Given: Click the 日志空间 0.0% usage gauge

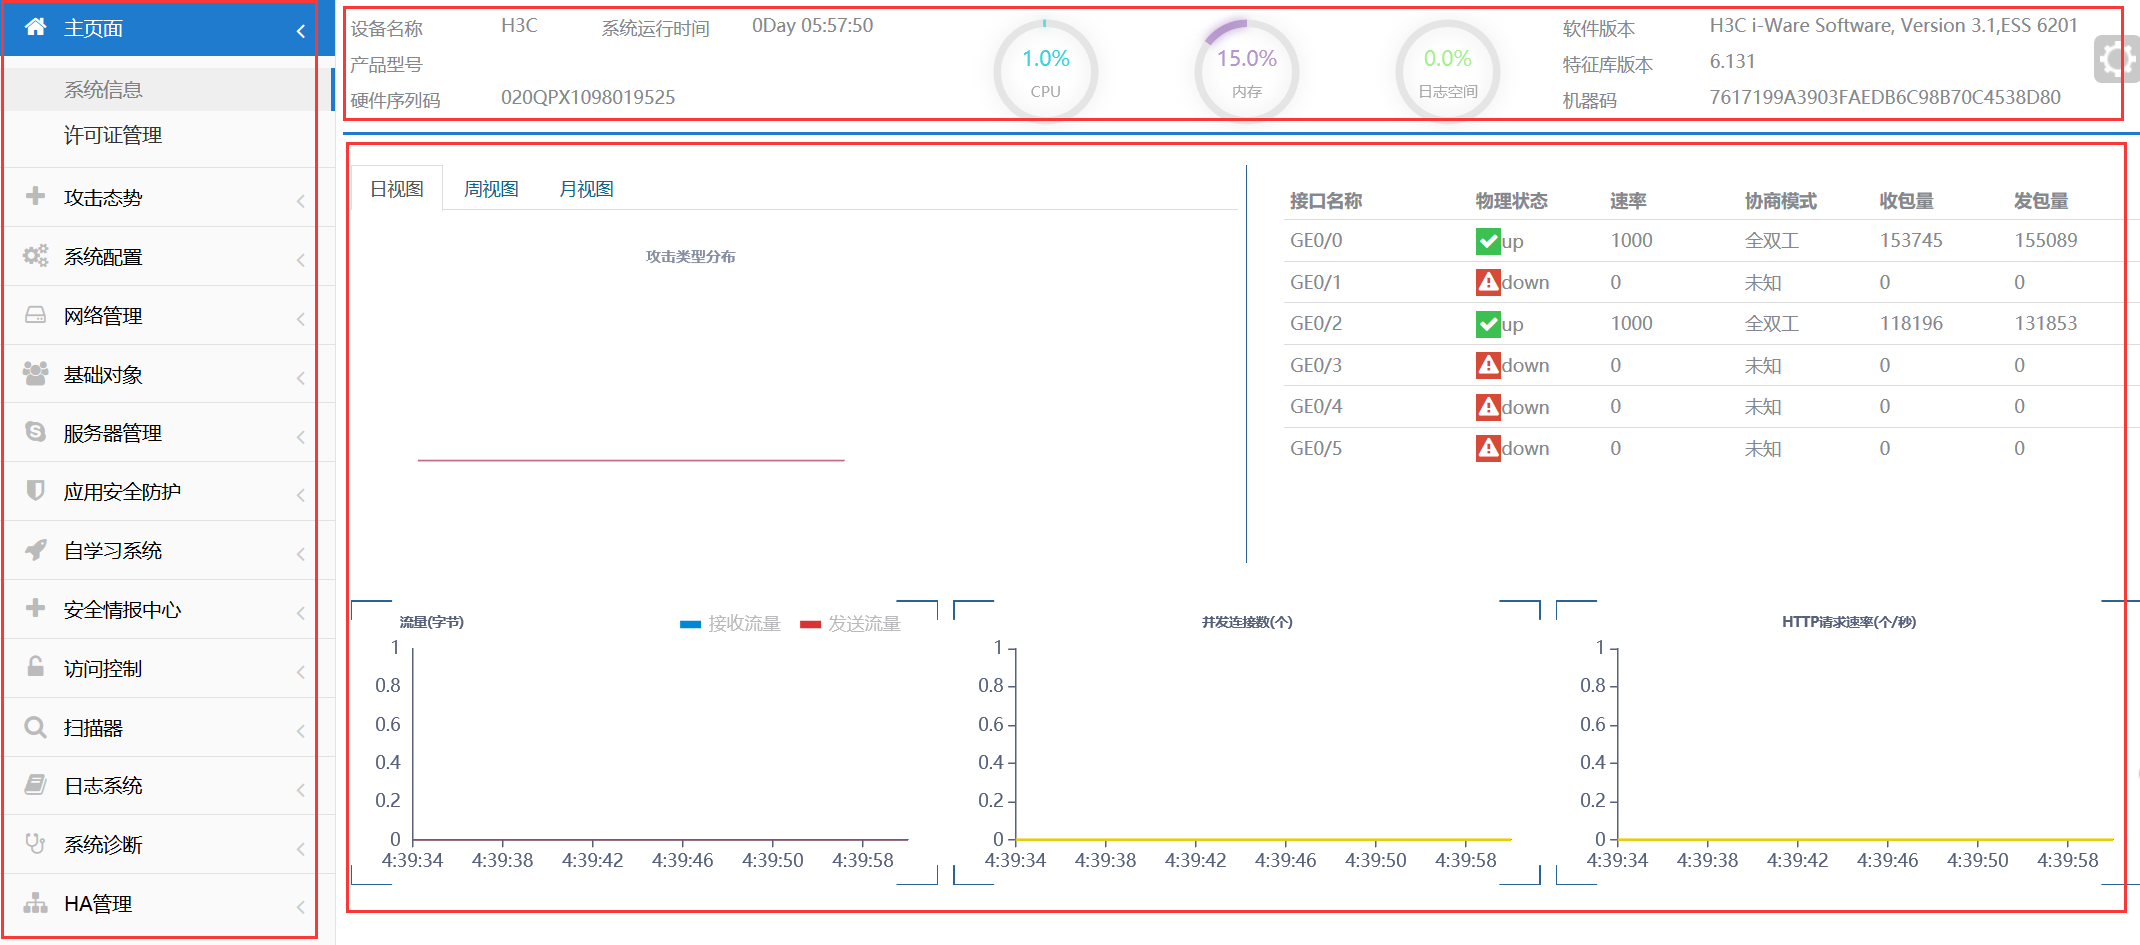Looking at the screenshot, I should click(x=1448, y=71).
